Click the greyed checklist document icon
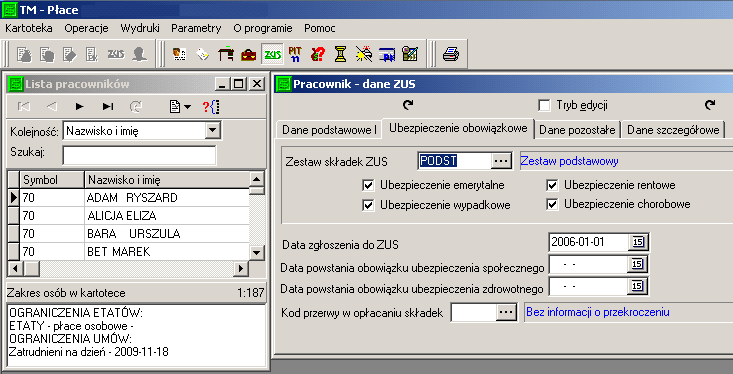This screenshot has width=733, height=374. click(x=92, y=55)
